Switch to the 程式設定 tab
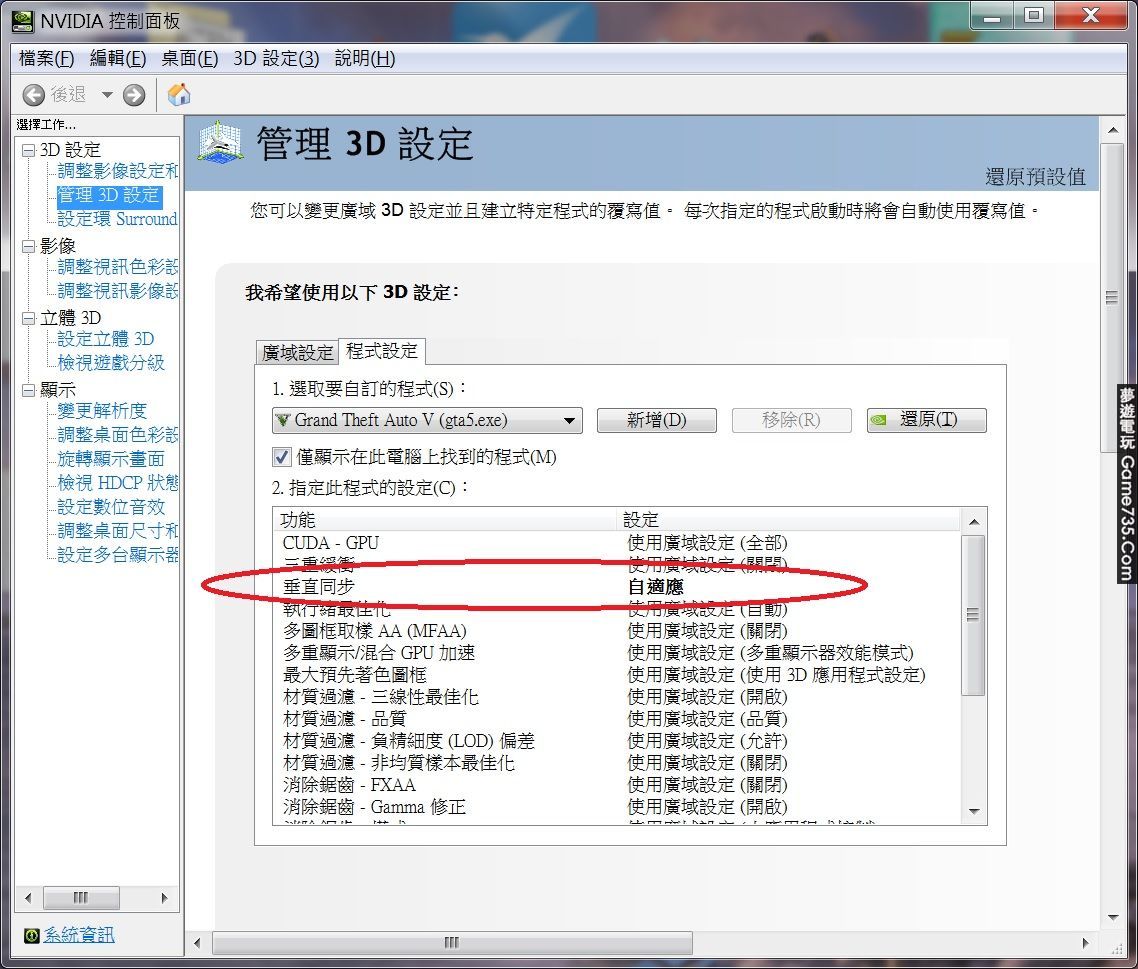The image size is (1138, 969). tap(382, 351)
